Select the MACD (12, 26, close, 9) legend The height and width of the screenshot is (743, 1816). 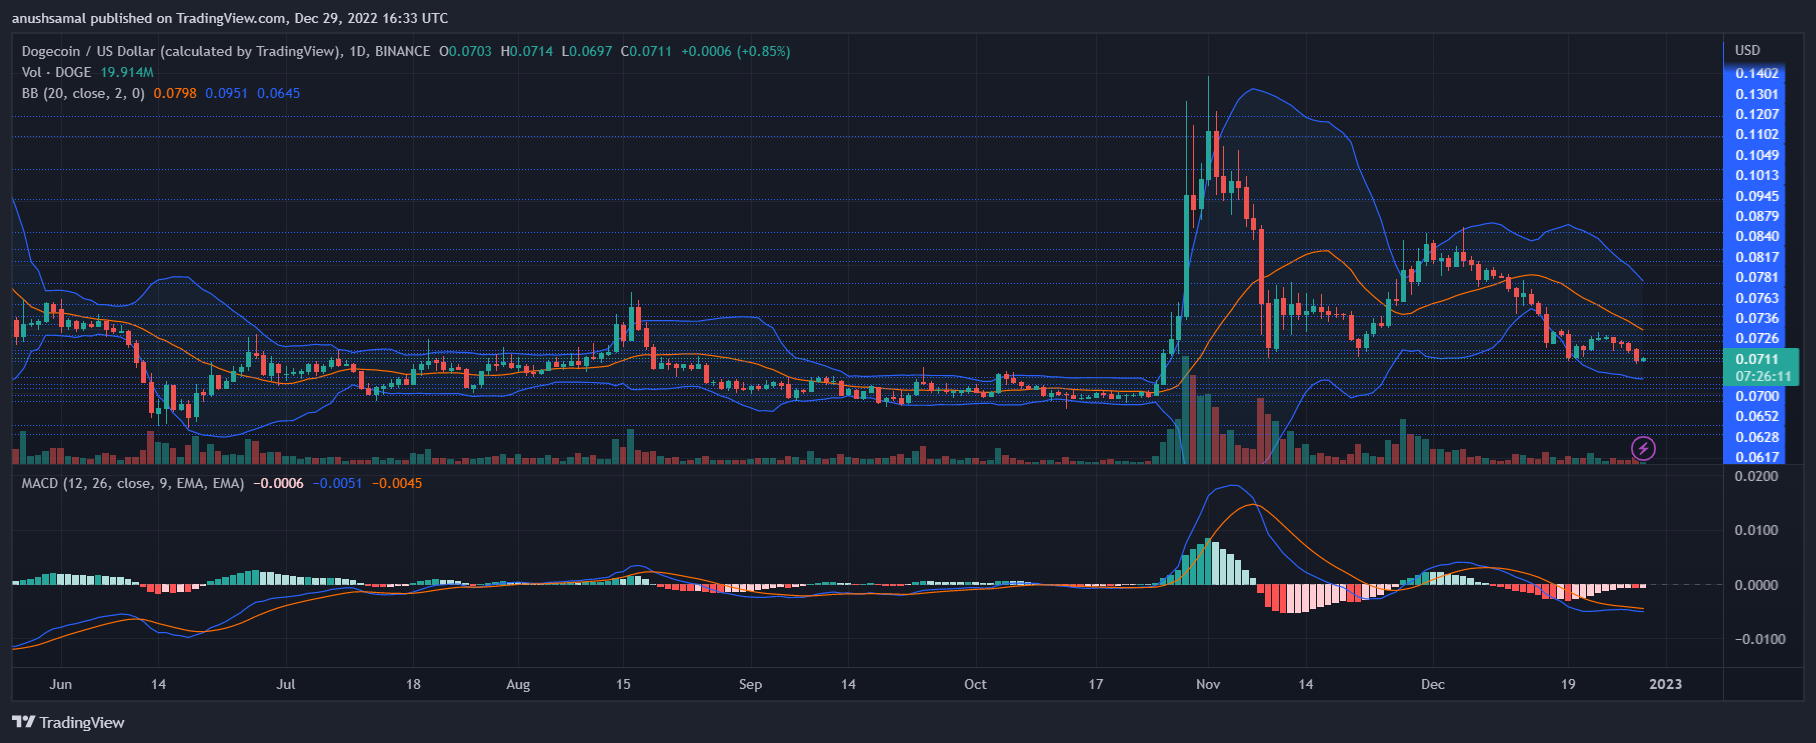pos(133,483)
